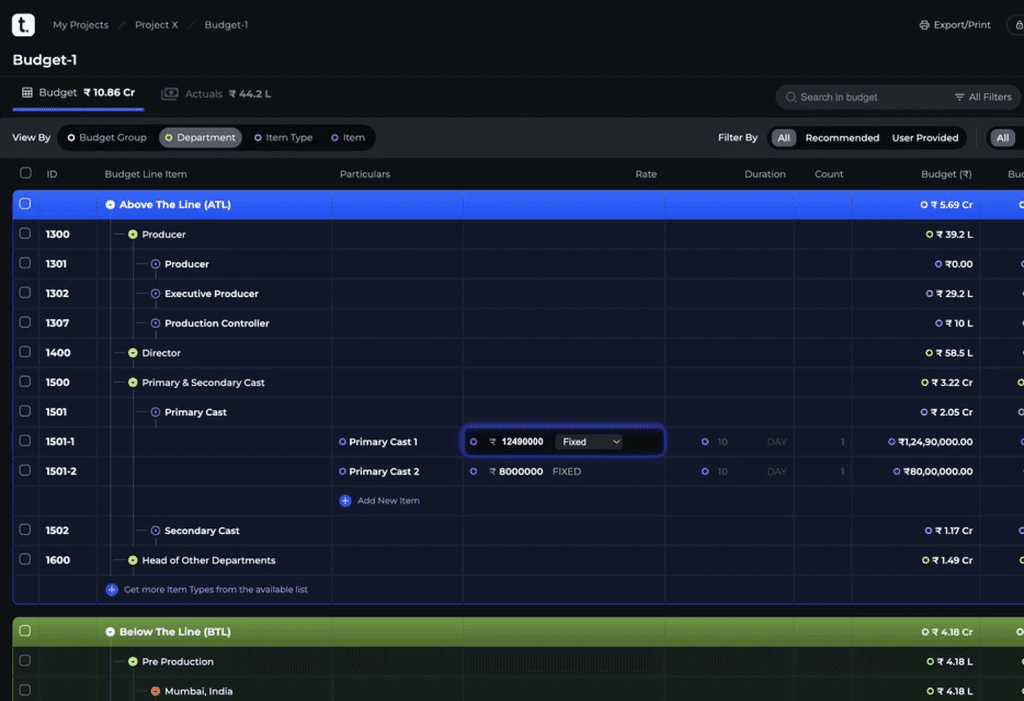
Task: Open My Projects from the breadcrumb
Action: 80,24
